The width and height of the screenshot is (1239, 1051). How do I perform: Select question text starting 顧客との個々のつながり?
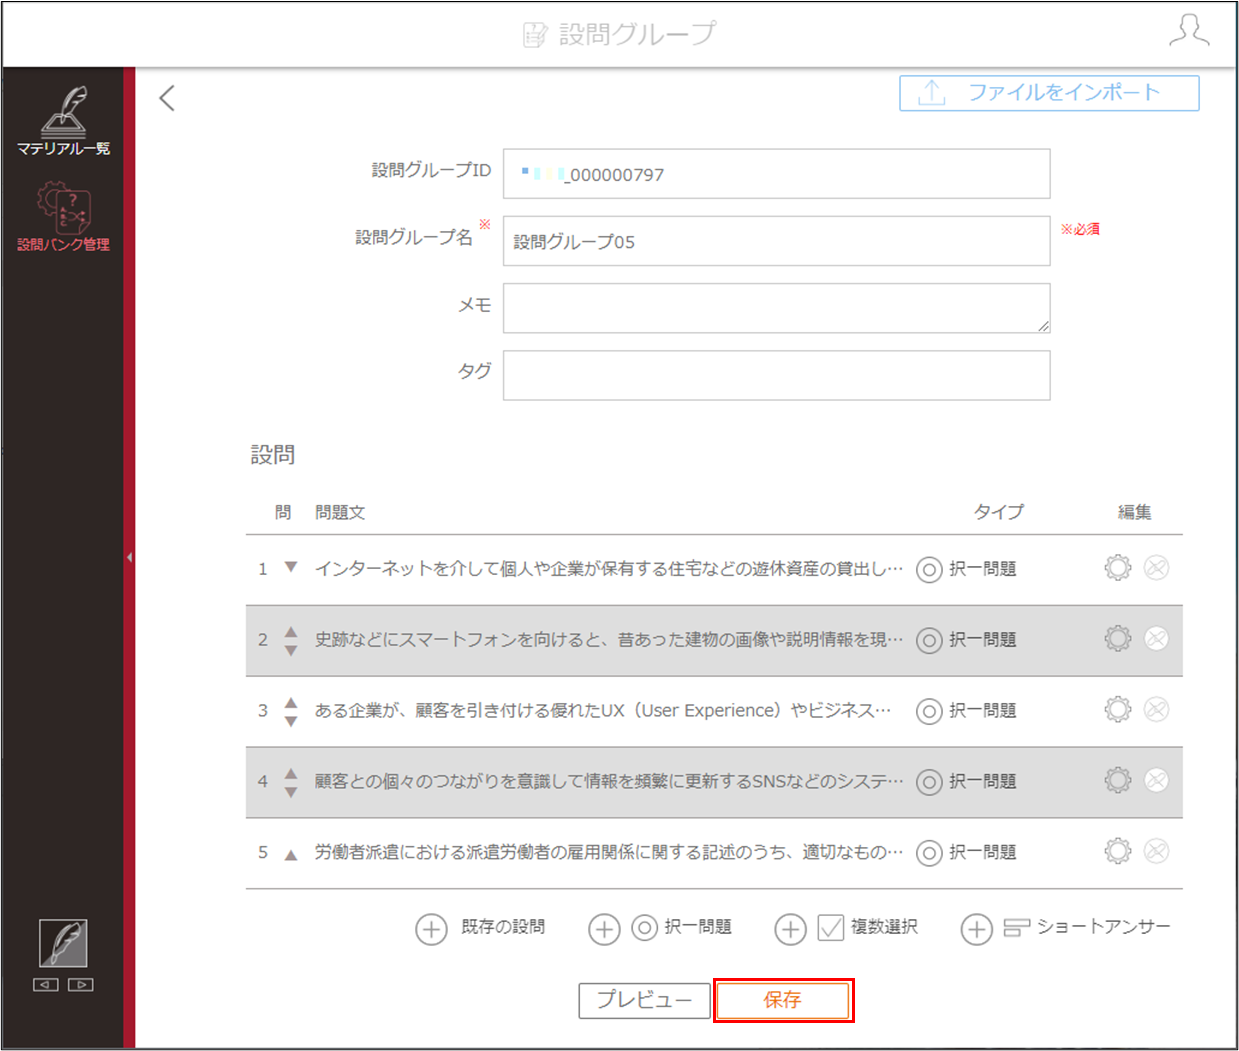(609, 782)
